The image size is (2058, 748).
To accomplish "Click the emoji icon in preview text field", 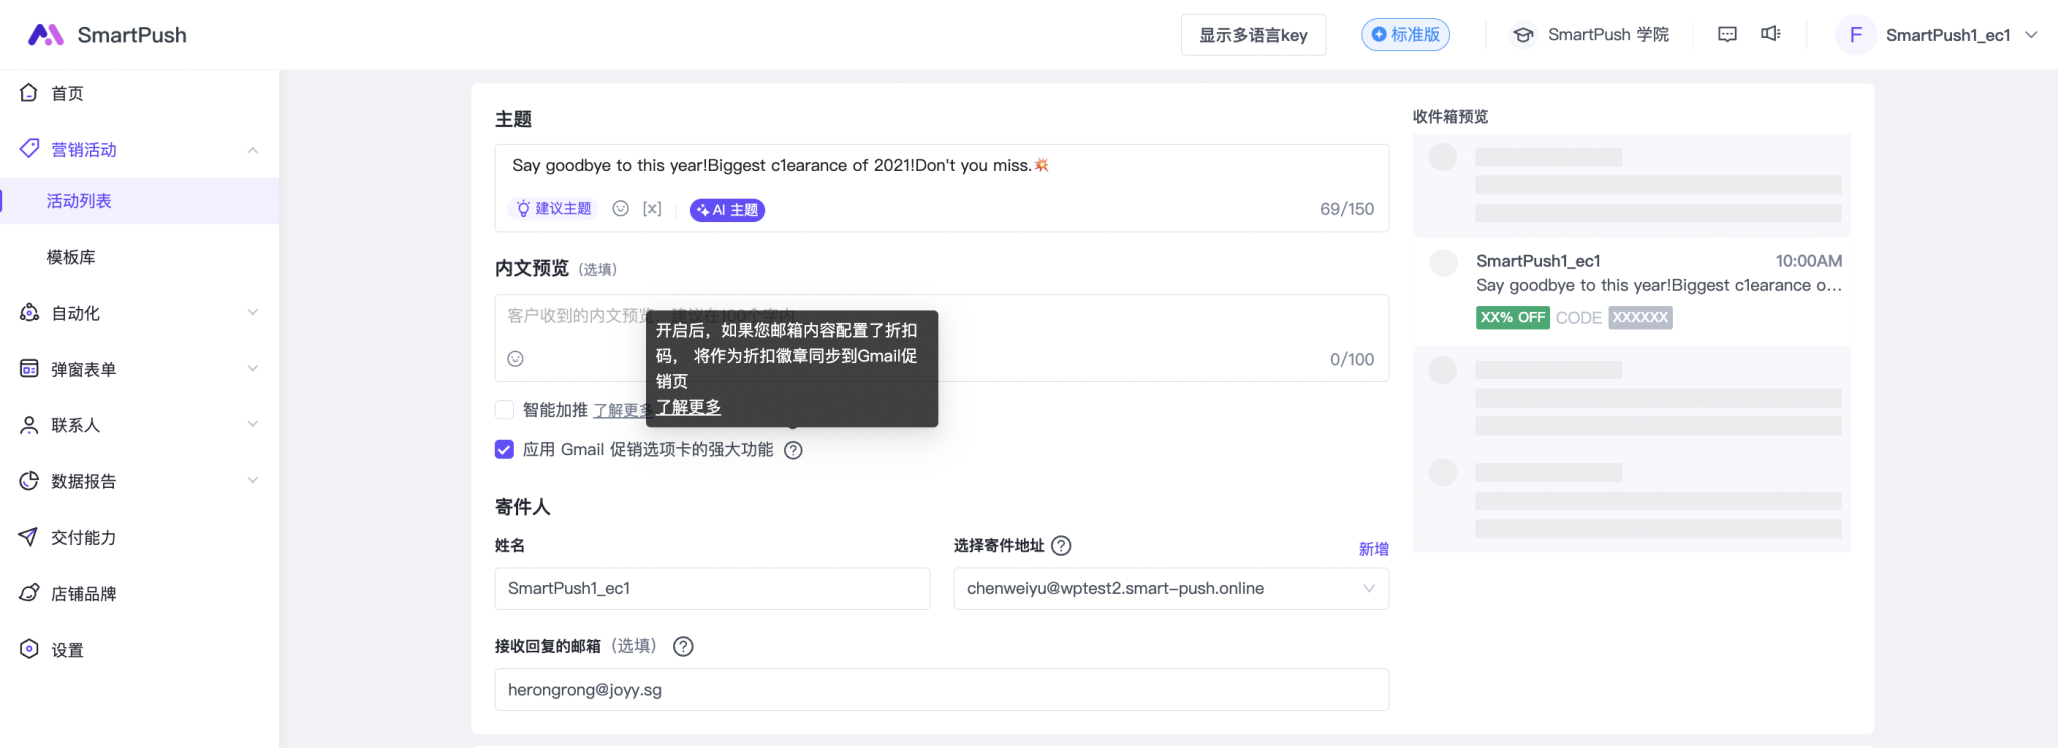I will pyautogui.click(x=515, y=359).
